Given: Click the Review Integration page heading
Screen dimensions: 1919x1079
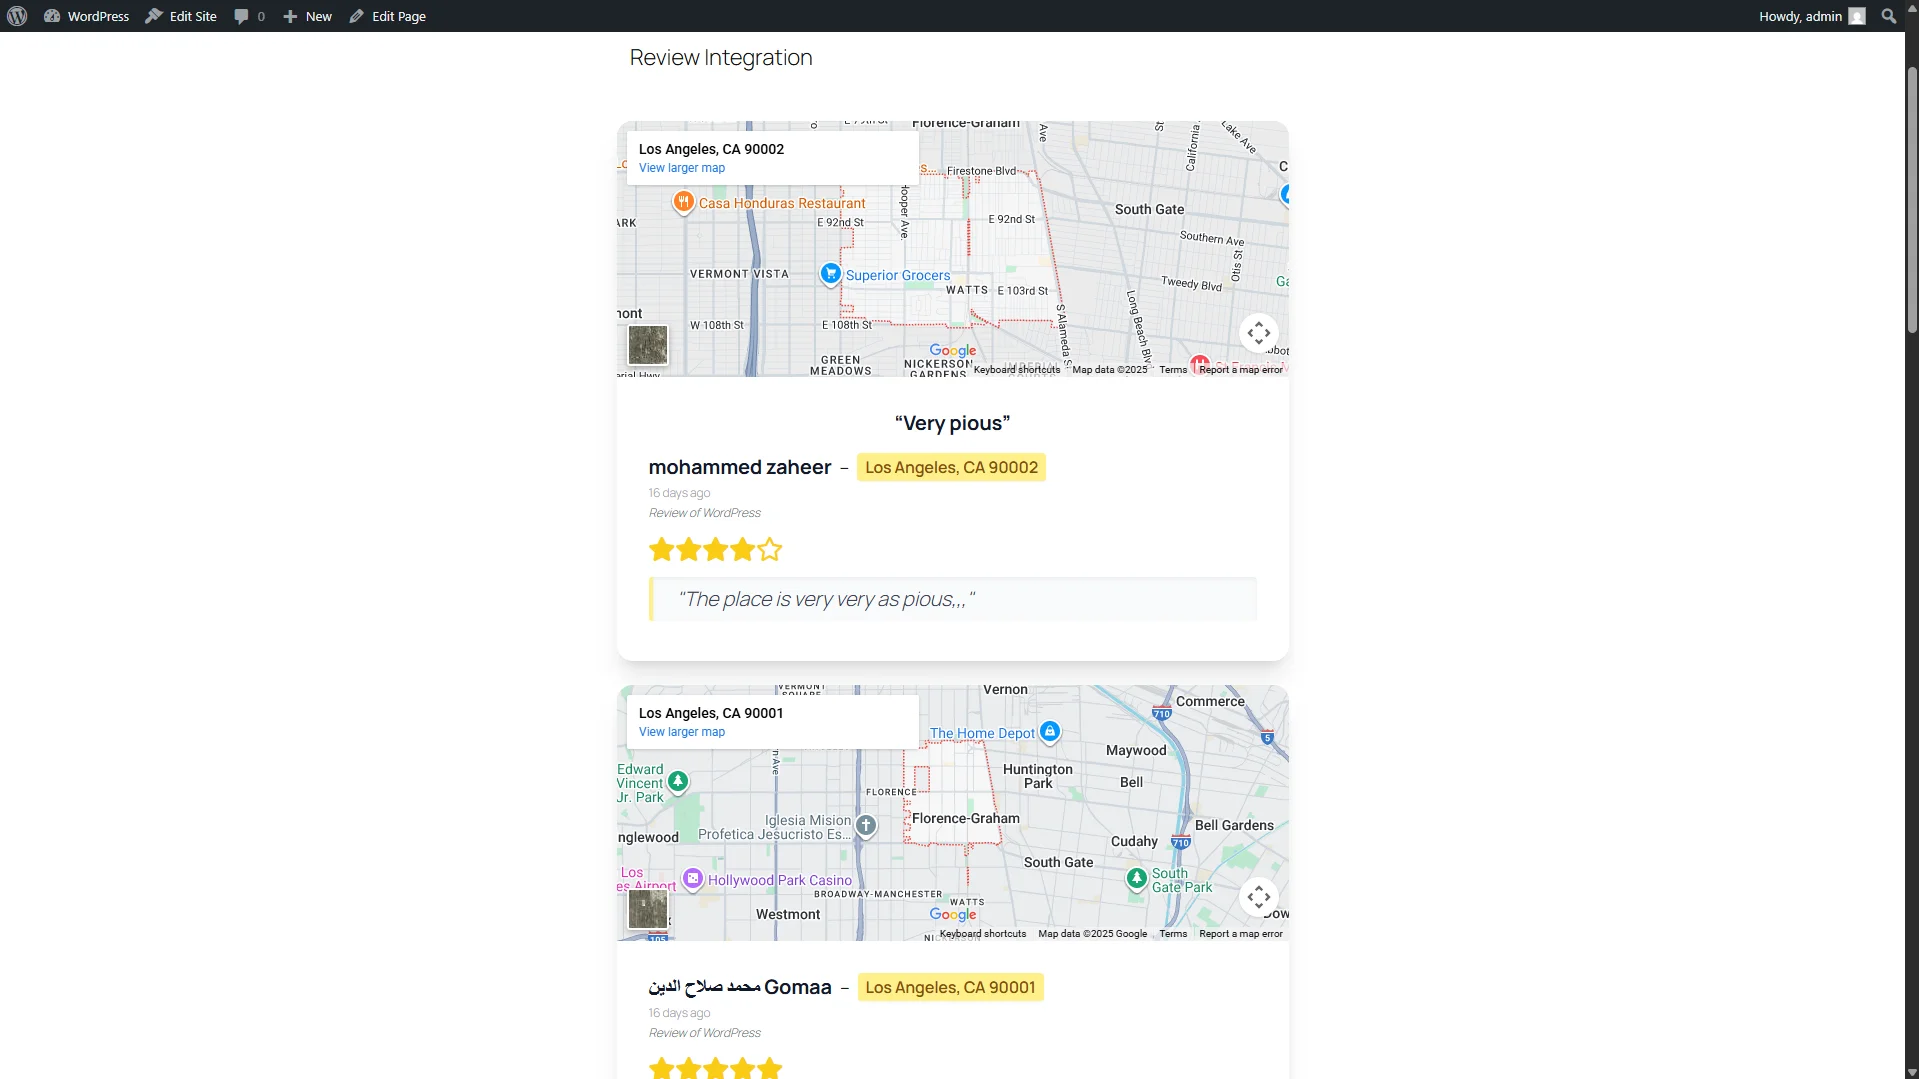Looking at the screenshot, I should pos(720,58).
